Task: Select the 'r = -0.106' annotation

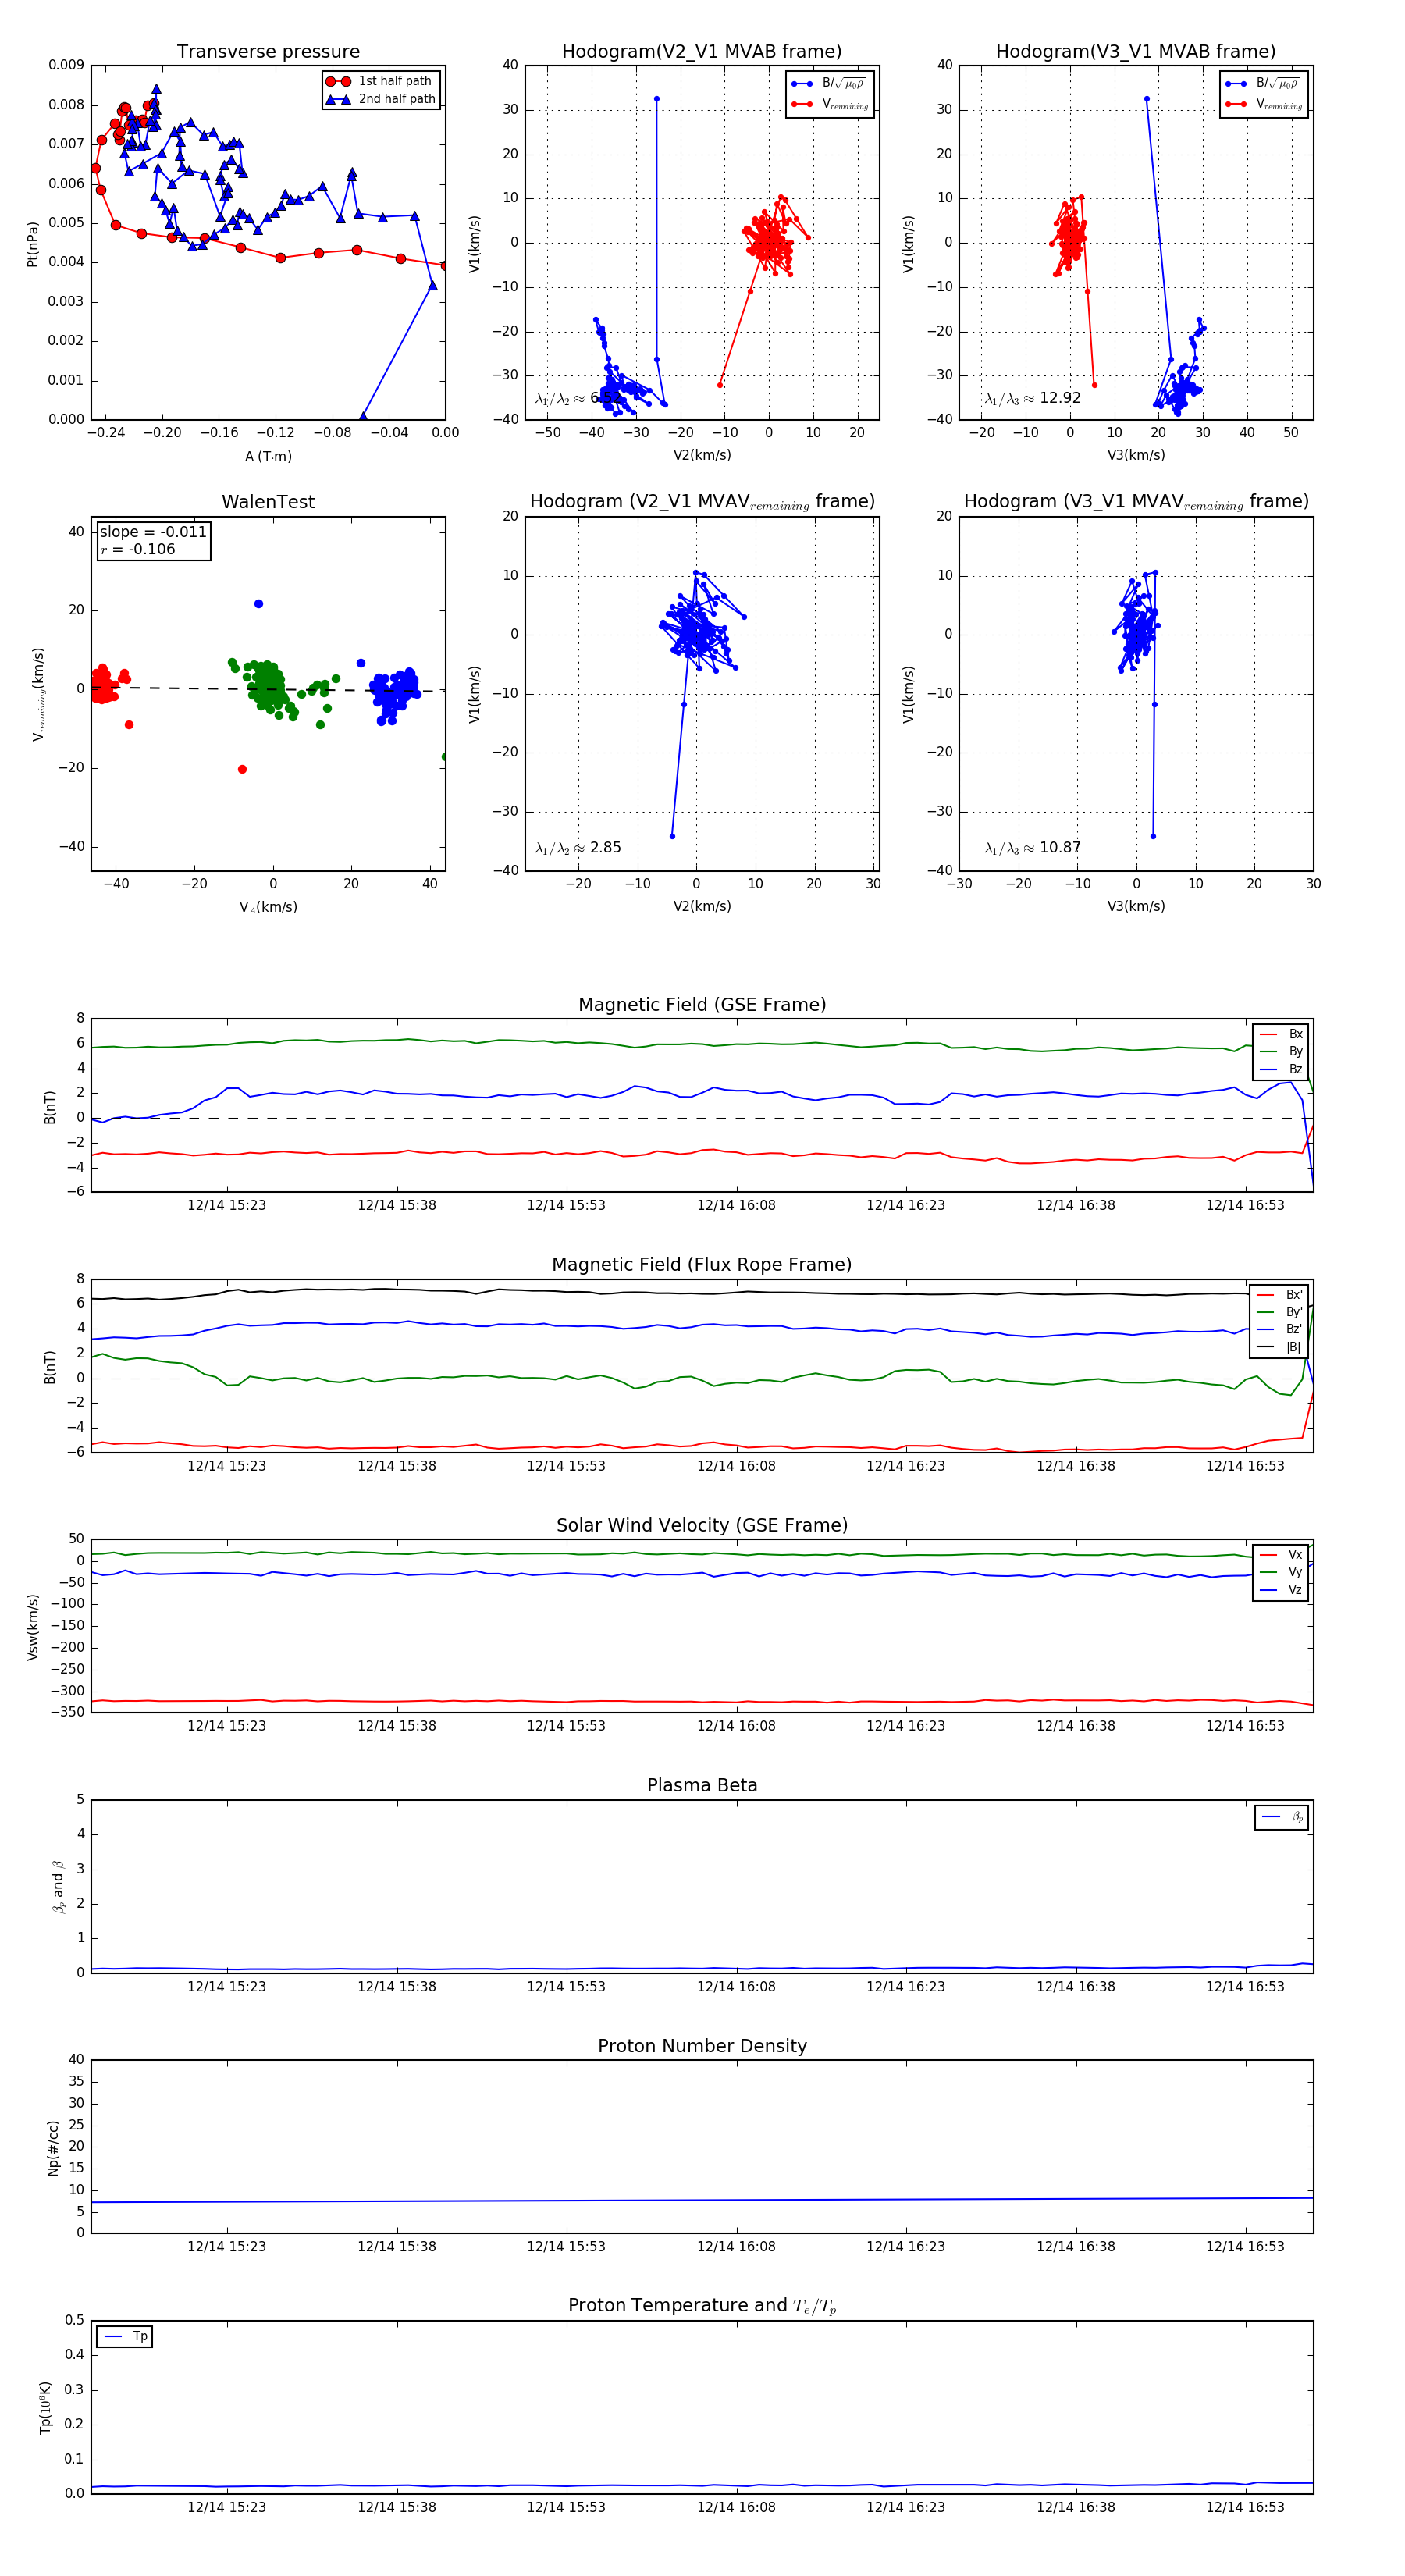Action: point(138,549)
